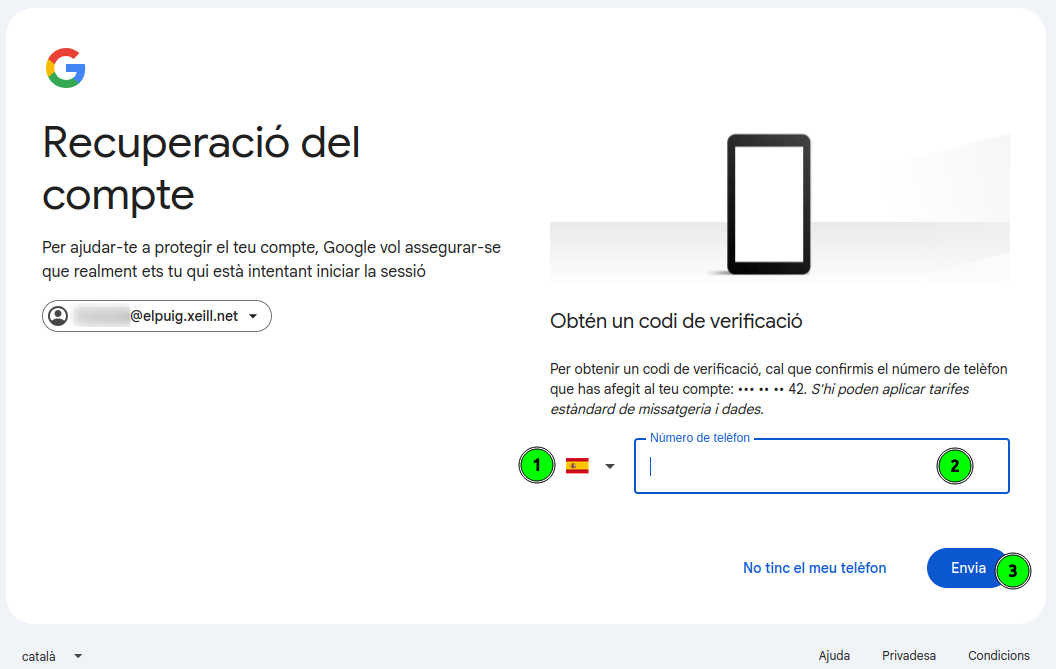Open the account switcher with the @elpuig.xeill.net address
The width and height of the screenshot is (1056, 669).
coord(157,316)
